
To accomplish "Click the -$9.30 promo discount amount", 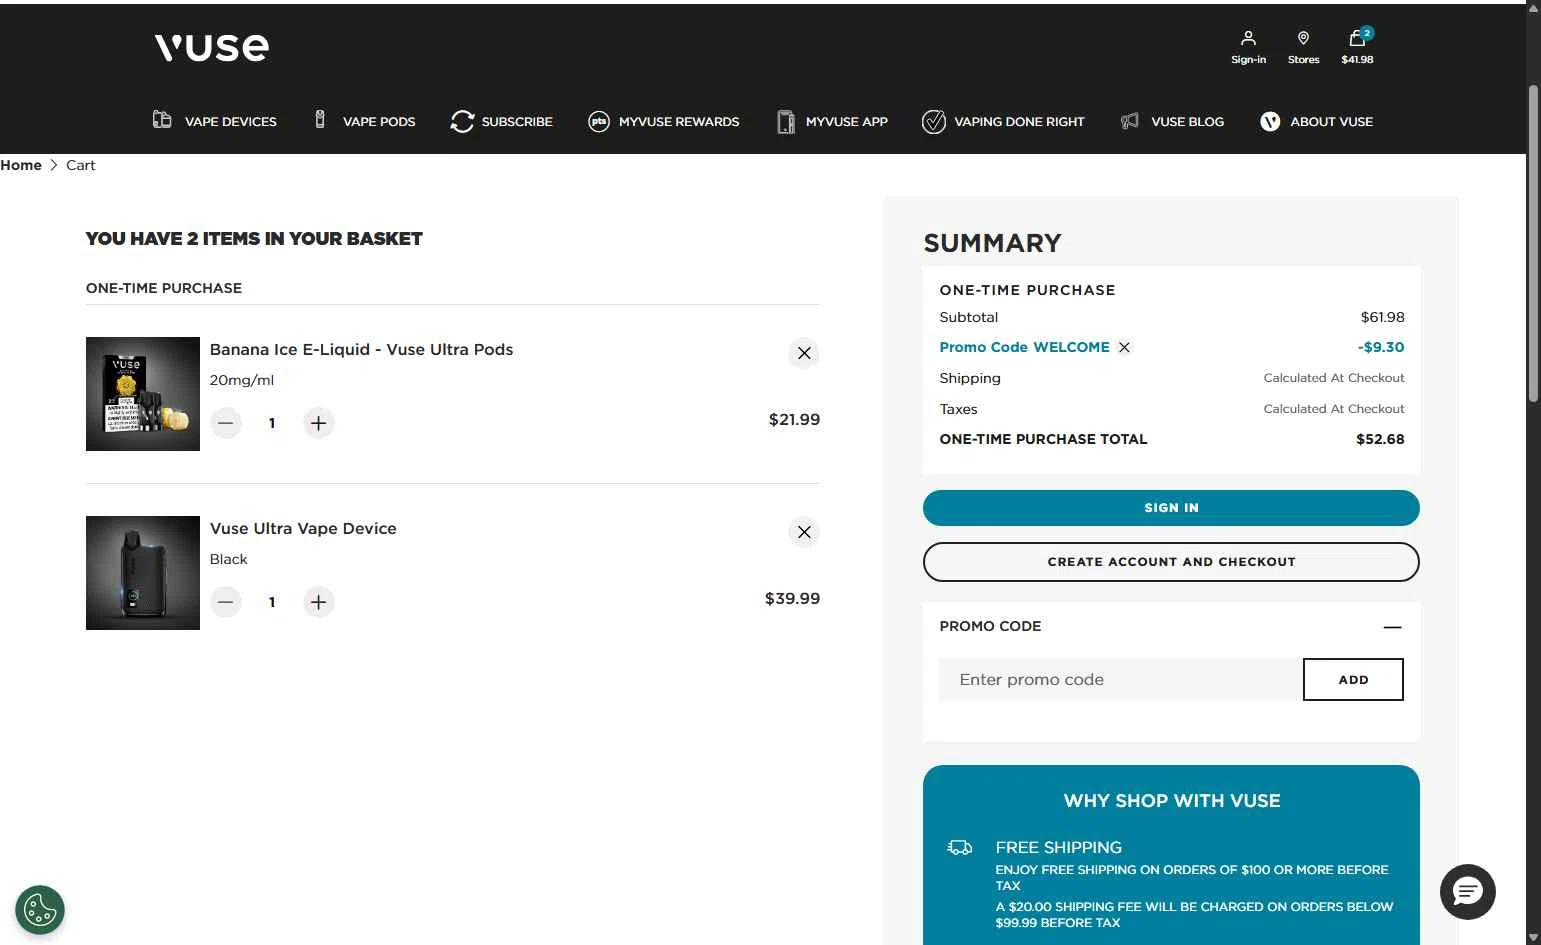I will pyautogui.click(x=1381, y=347).
